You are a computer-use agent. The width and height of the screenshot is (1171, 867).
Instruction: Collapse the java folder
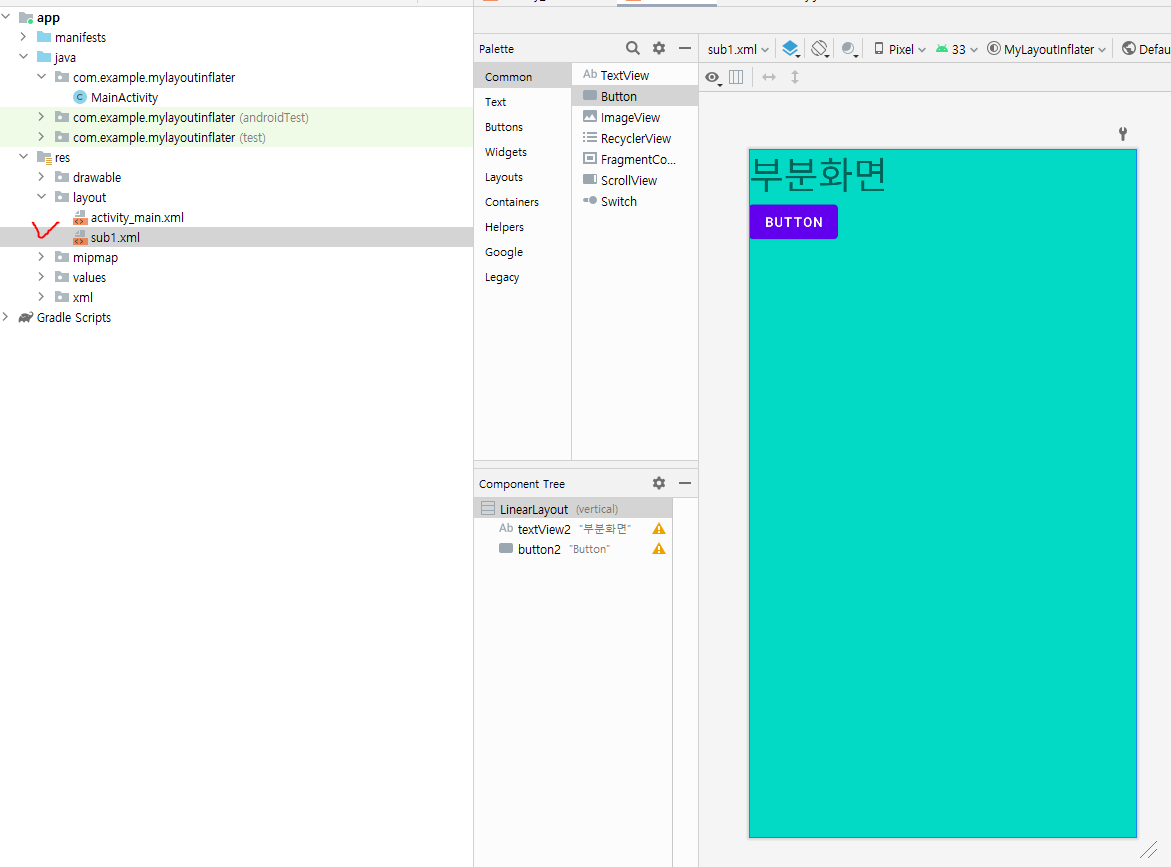23,57
